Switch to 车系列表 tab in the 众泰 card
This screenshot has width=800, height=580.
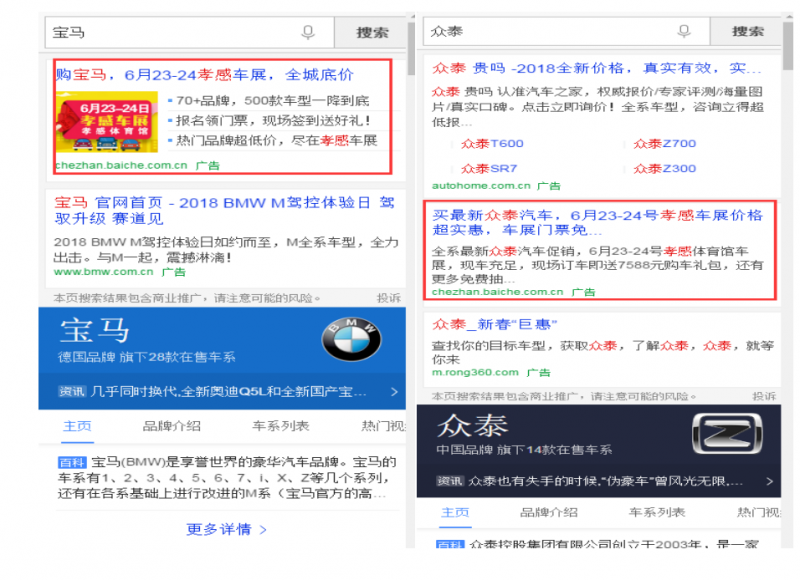tap(657, 512)
